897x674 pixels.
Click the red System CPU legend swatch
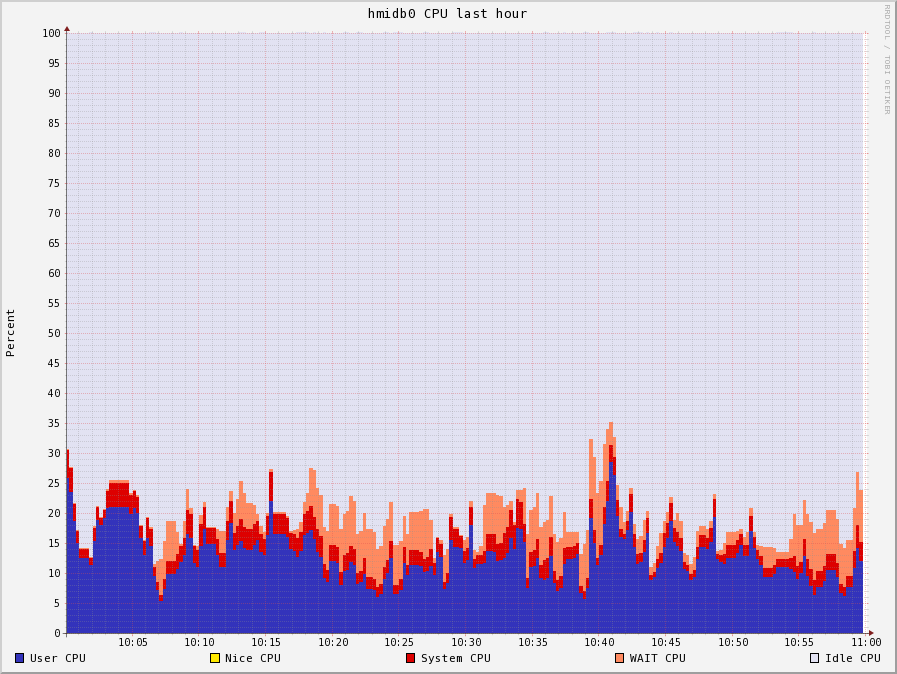(x=410, y=658)
